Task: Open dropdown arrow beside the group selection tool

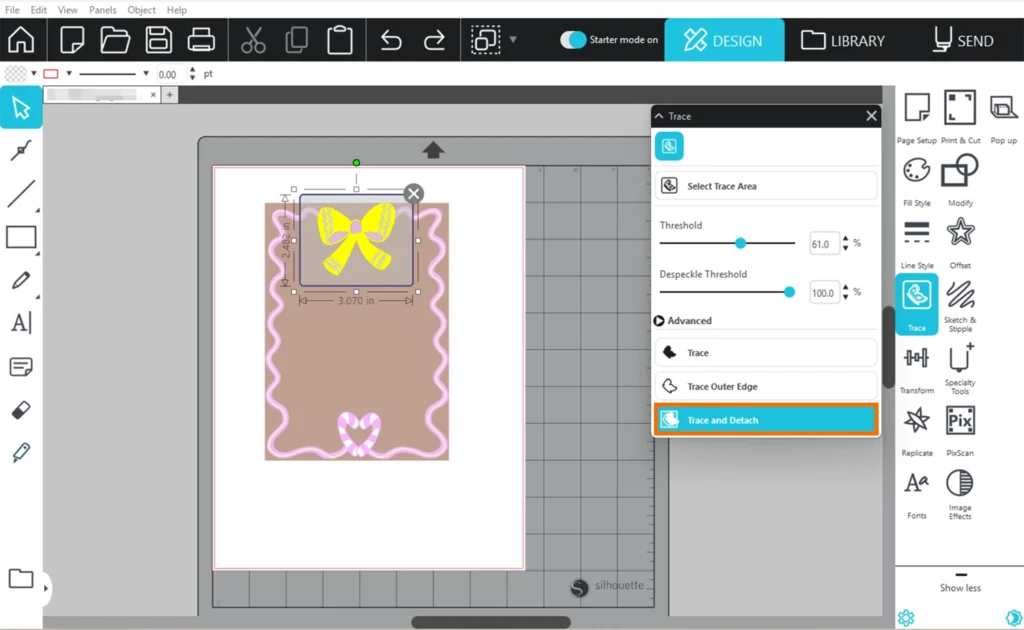Action: 513,40
